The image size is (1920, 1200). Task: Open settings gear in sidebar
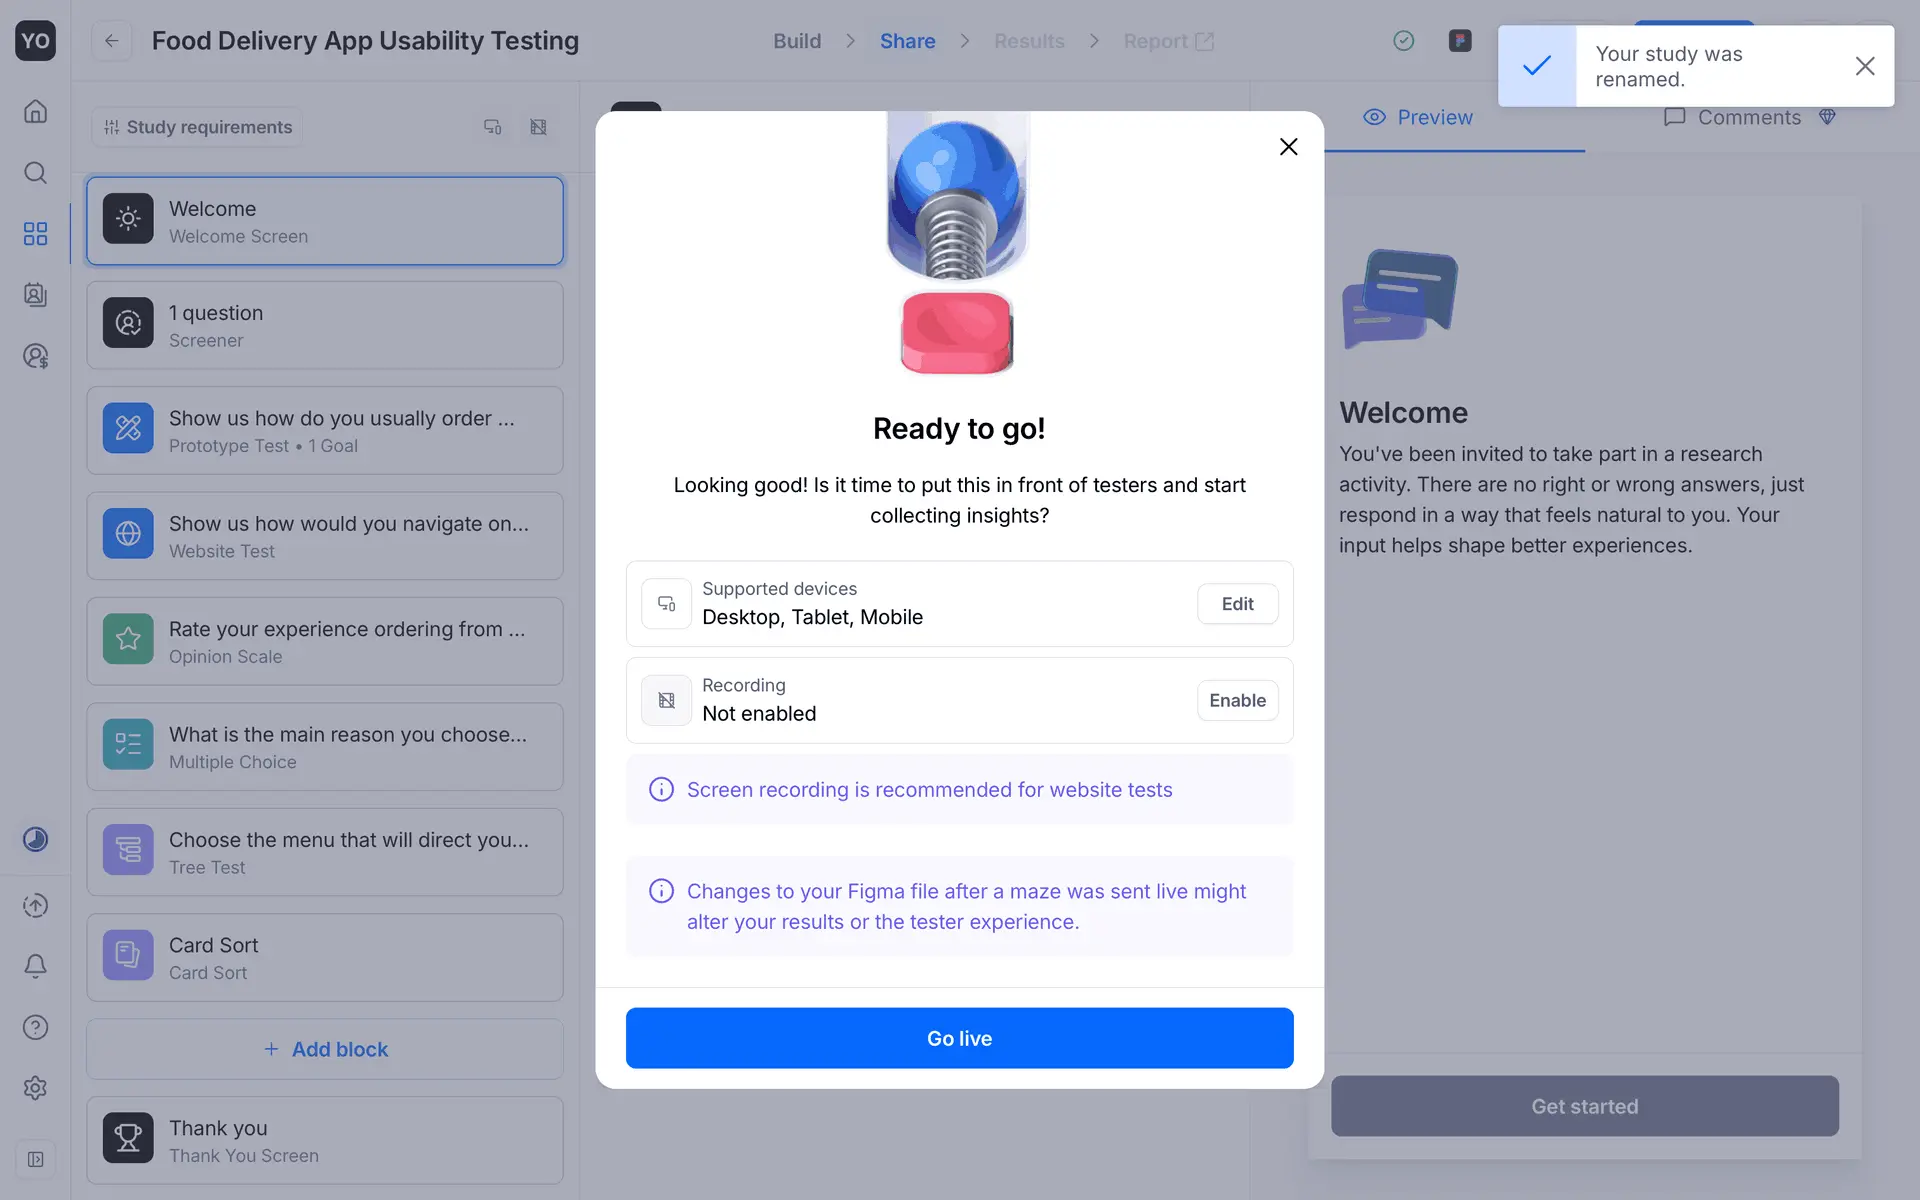coord(35,1088)
